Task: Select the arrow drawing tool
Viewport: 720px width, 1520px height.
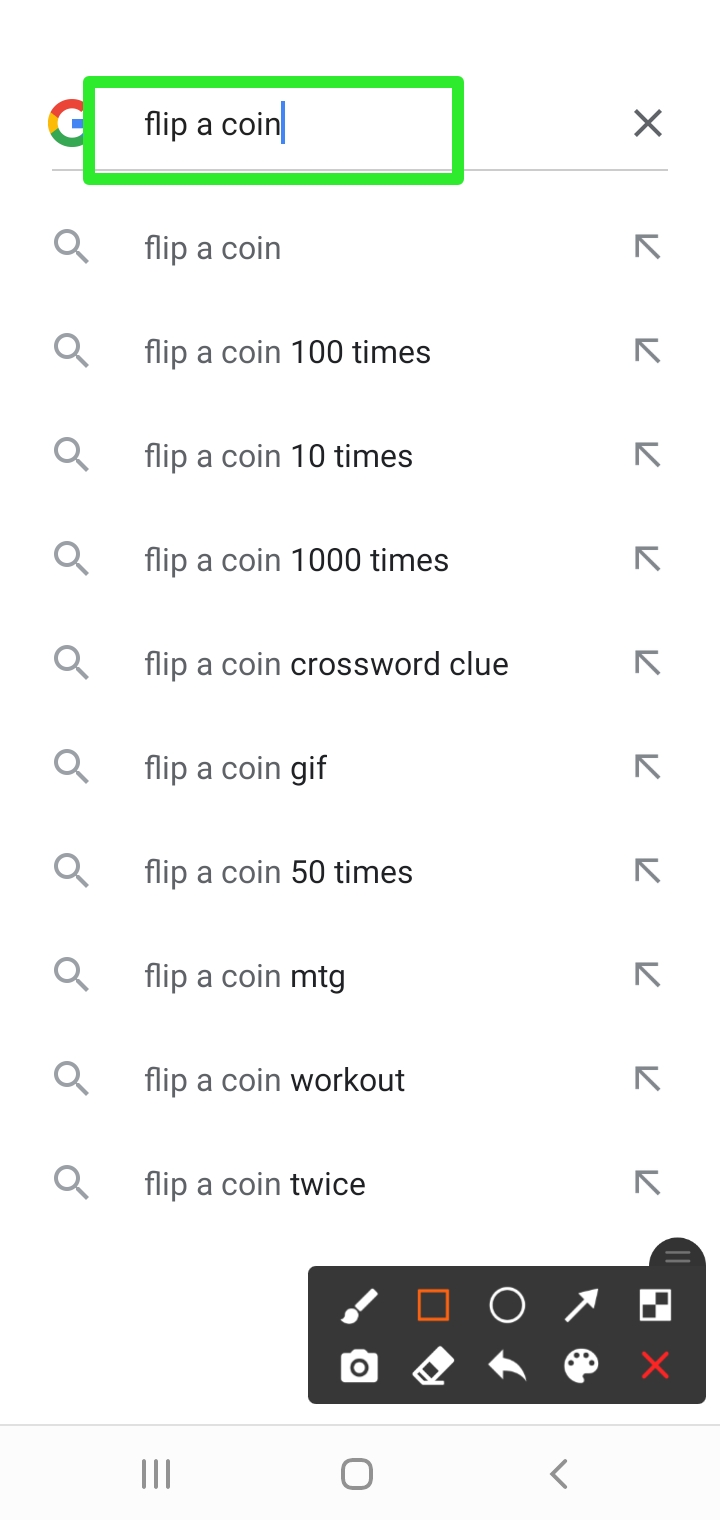Action: [581, 1306]
